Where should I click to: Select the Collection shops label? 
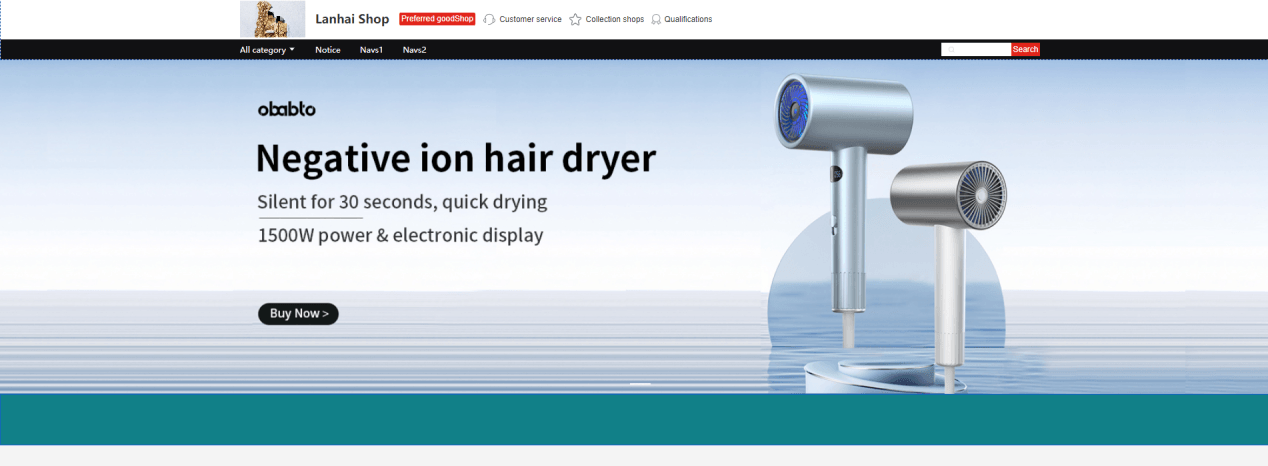point(615,19)
